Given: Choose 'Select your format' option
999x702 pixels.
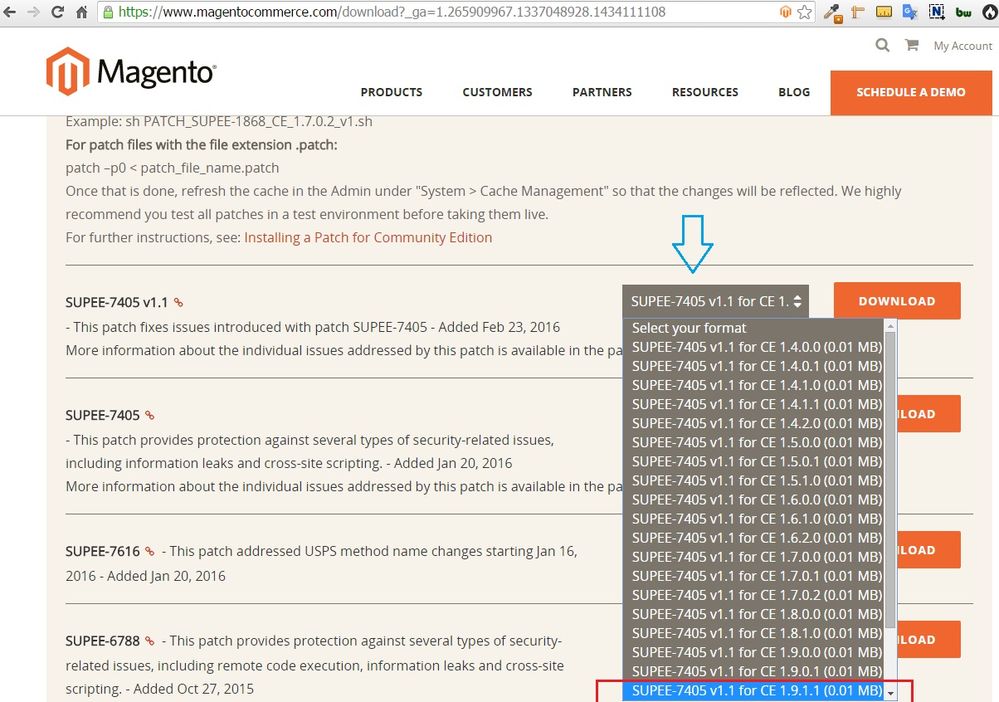Looking at the screenshot, I should click(754, 328).
